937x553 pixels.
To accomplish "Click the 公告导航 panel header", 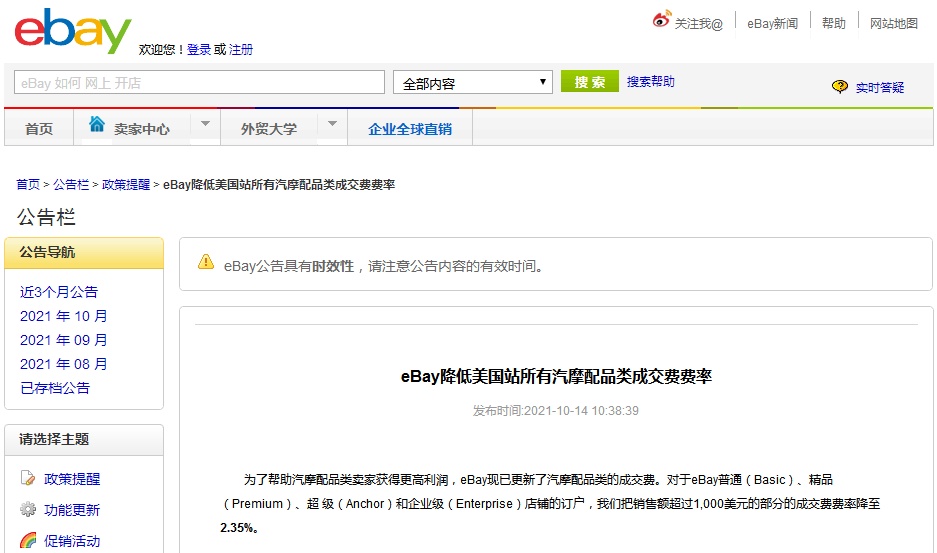I will click(x=84, y=253).
